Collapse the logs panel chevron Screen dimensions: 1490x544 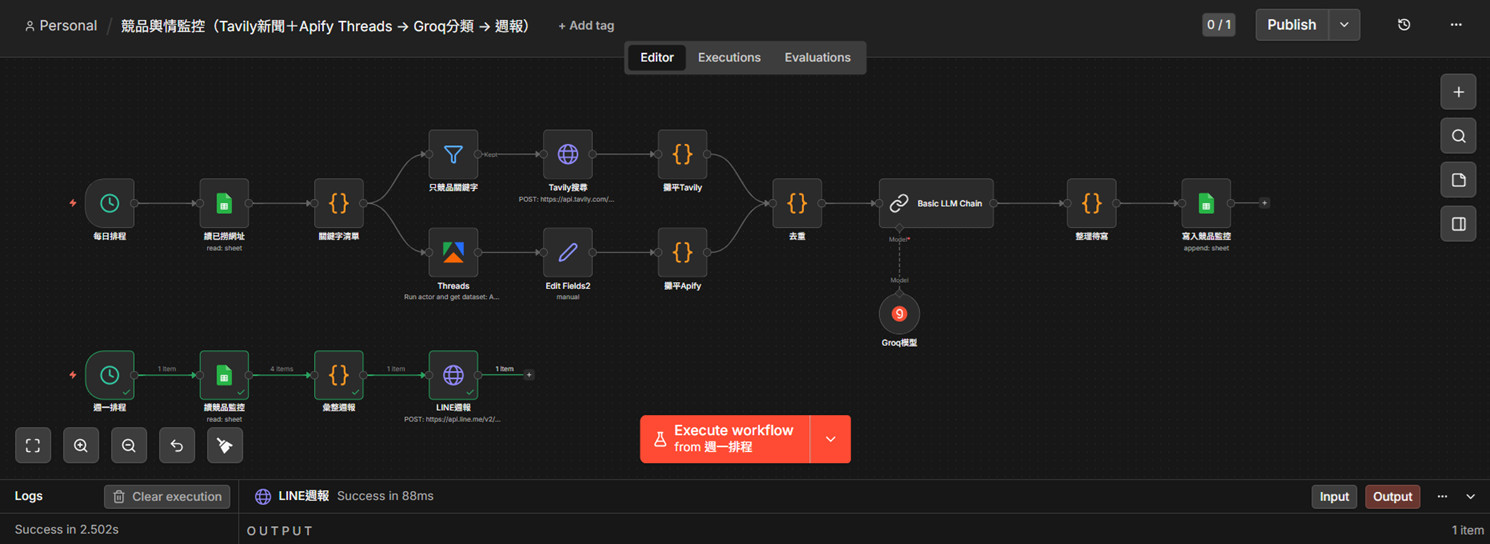coord(1470,496)
